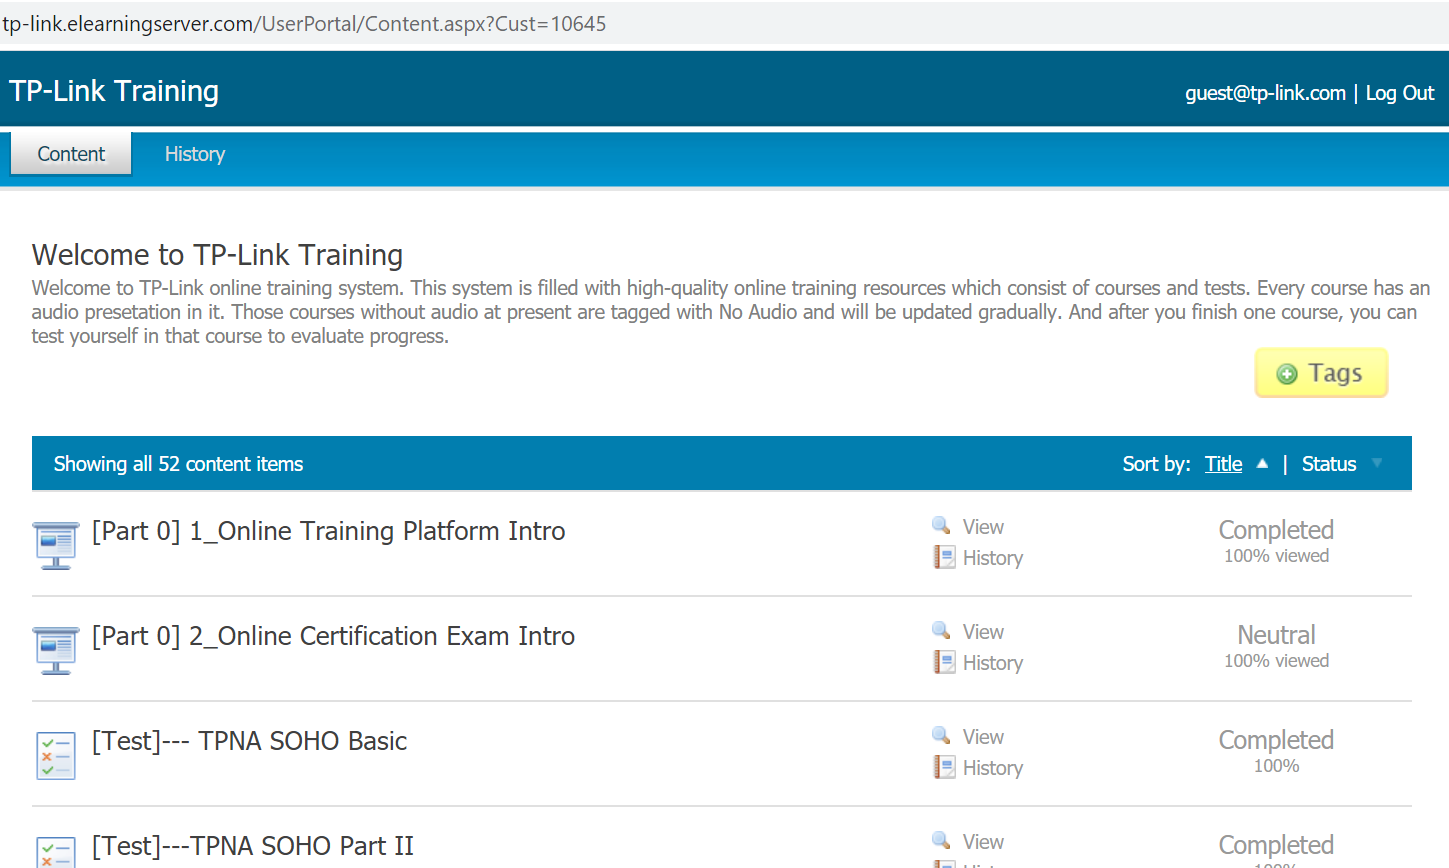Click the TP-Link Training header title
Viewport: 1449px width, 868px height.
(114, 91)
